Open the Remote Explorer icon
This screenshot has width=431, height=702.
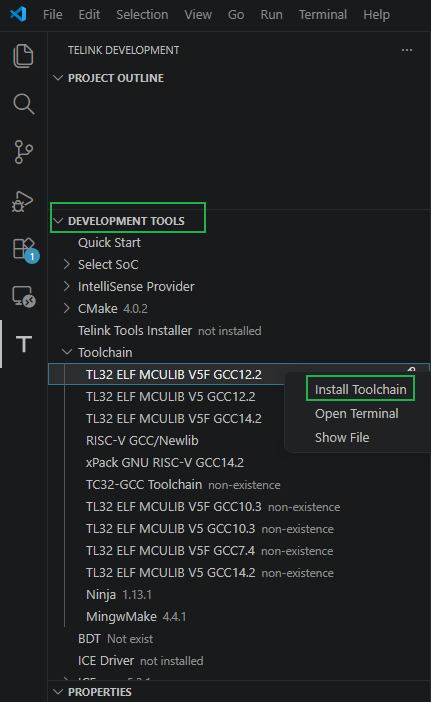(24, 296)
